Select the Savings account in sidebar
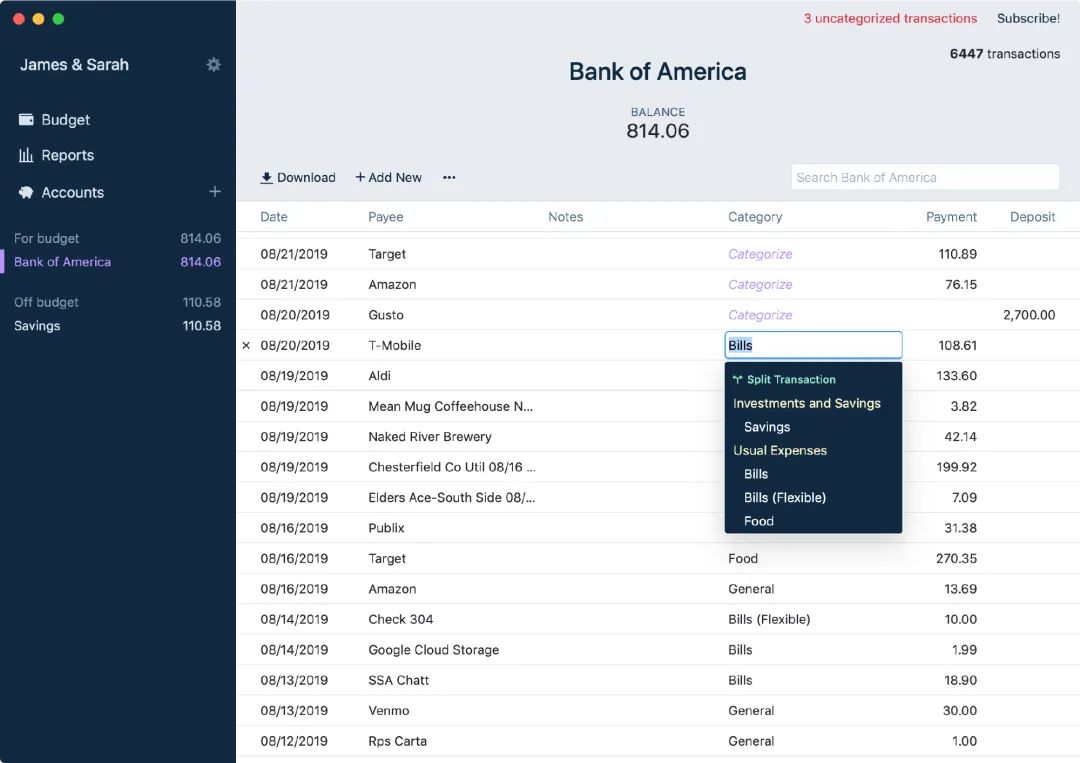 pyautogui.click(x=37, y=326)
